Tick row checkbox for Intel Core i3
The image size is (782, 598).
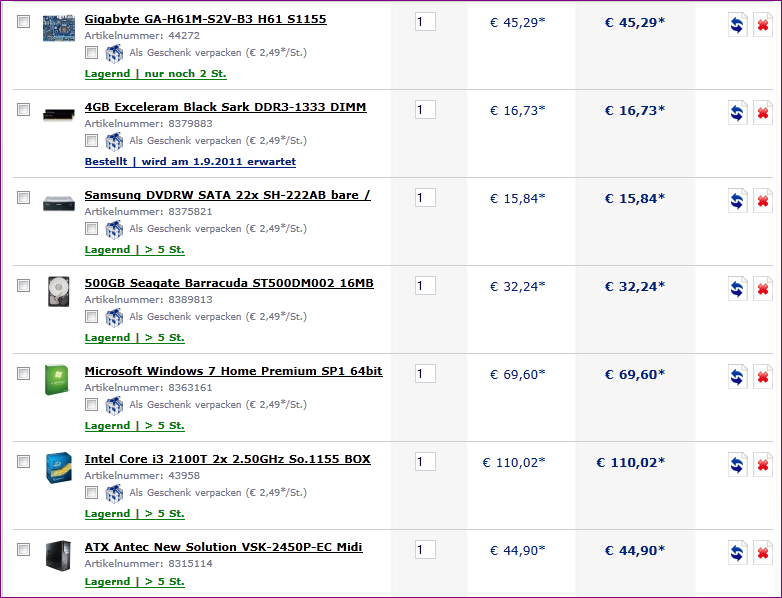click(23, 461)
